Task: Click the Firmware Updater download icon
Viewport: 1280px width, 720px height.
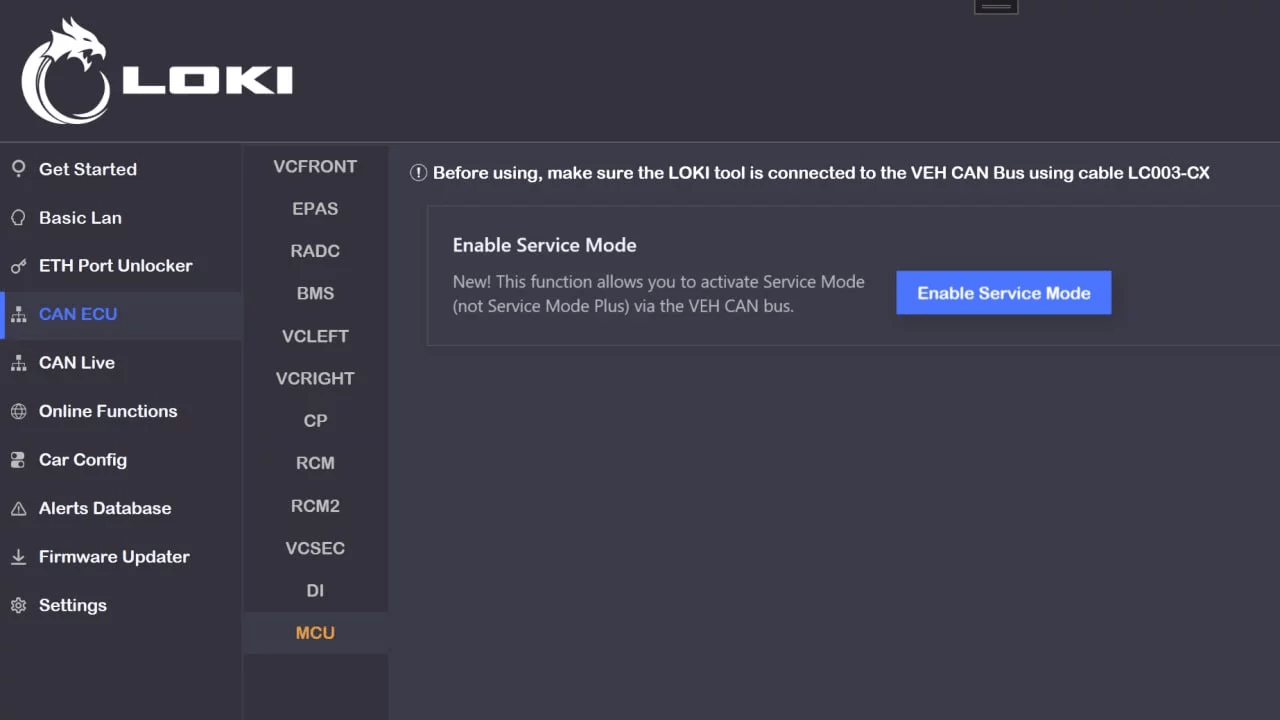Action: (18, 557)
